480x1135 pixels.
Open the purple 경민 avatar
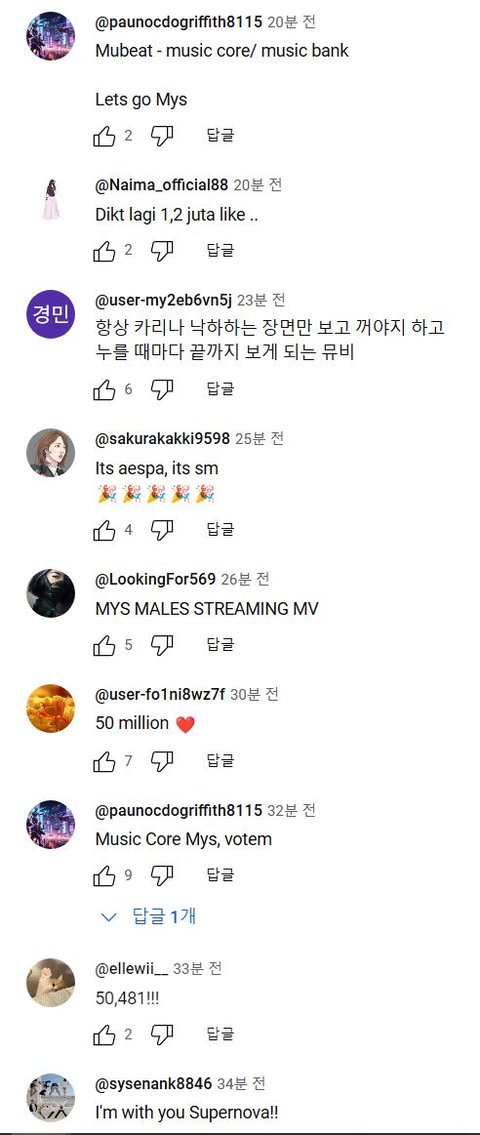pos(51,314)
